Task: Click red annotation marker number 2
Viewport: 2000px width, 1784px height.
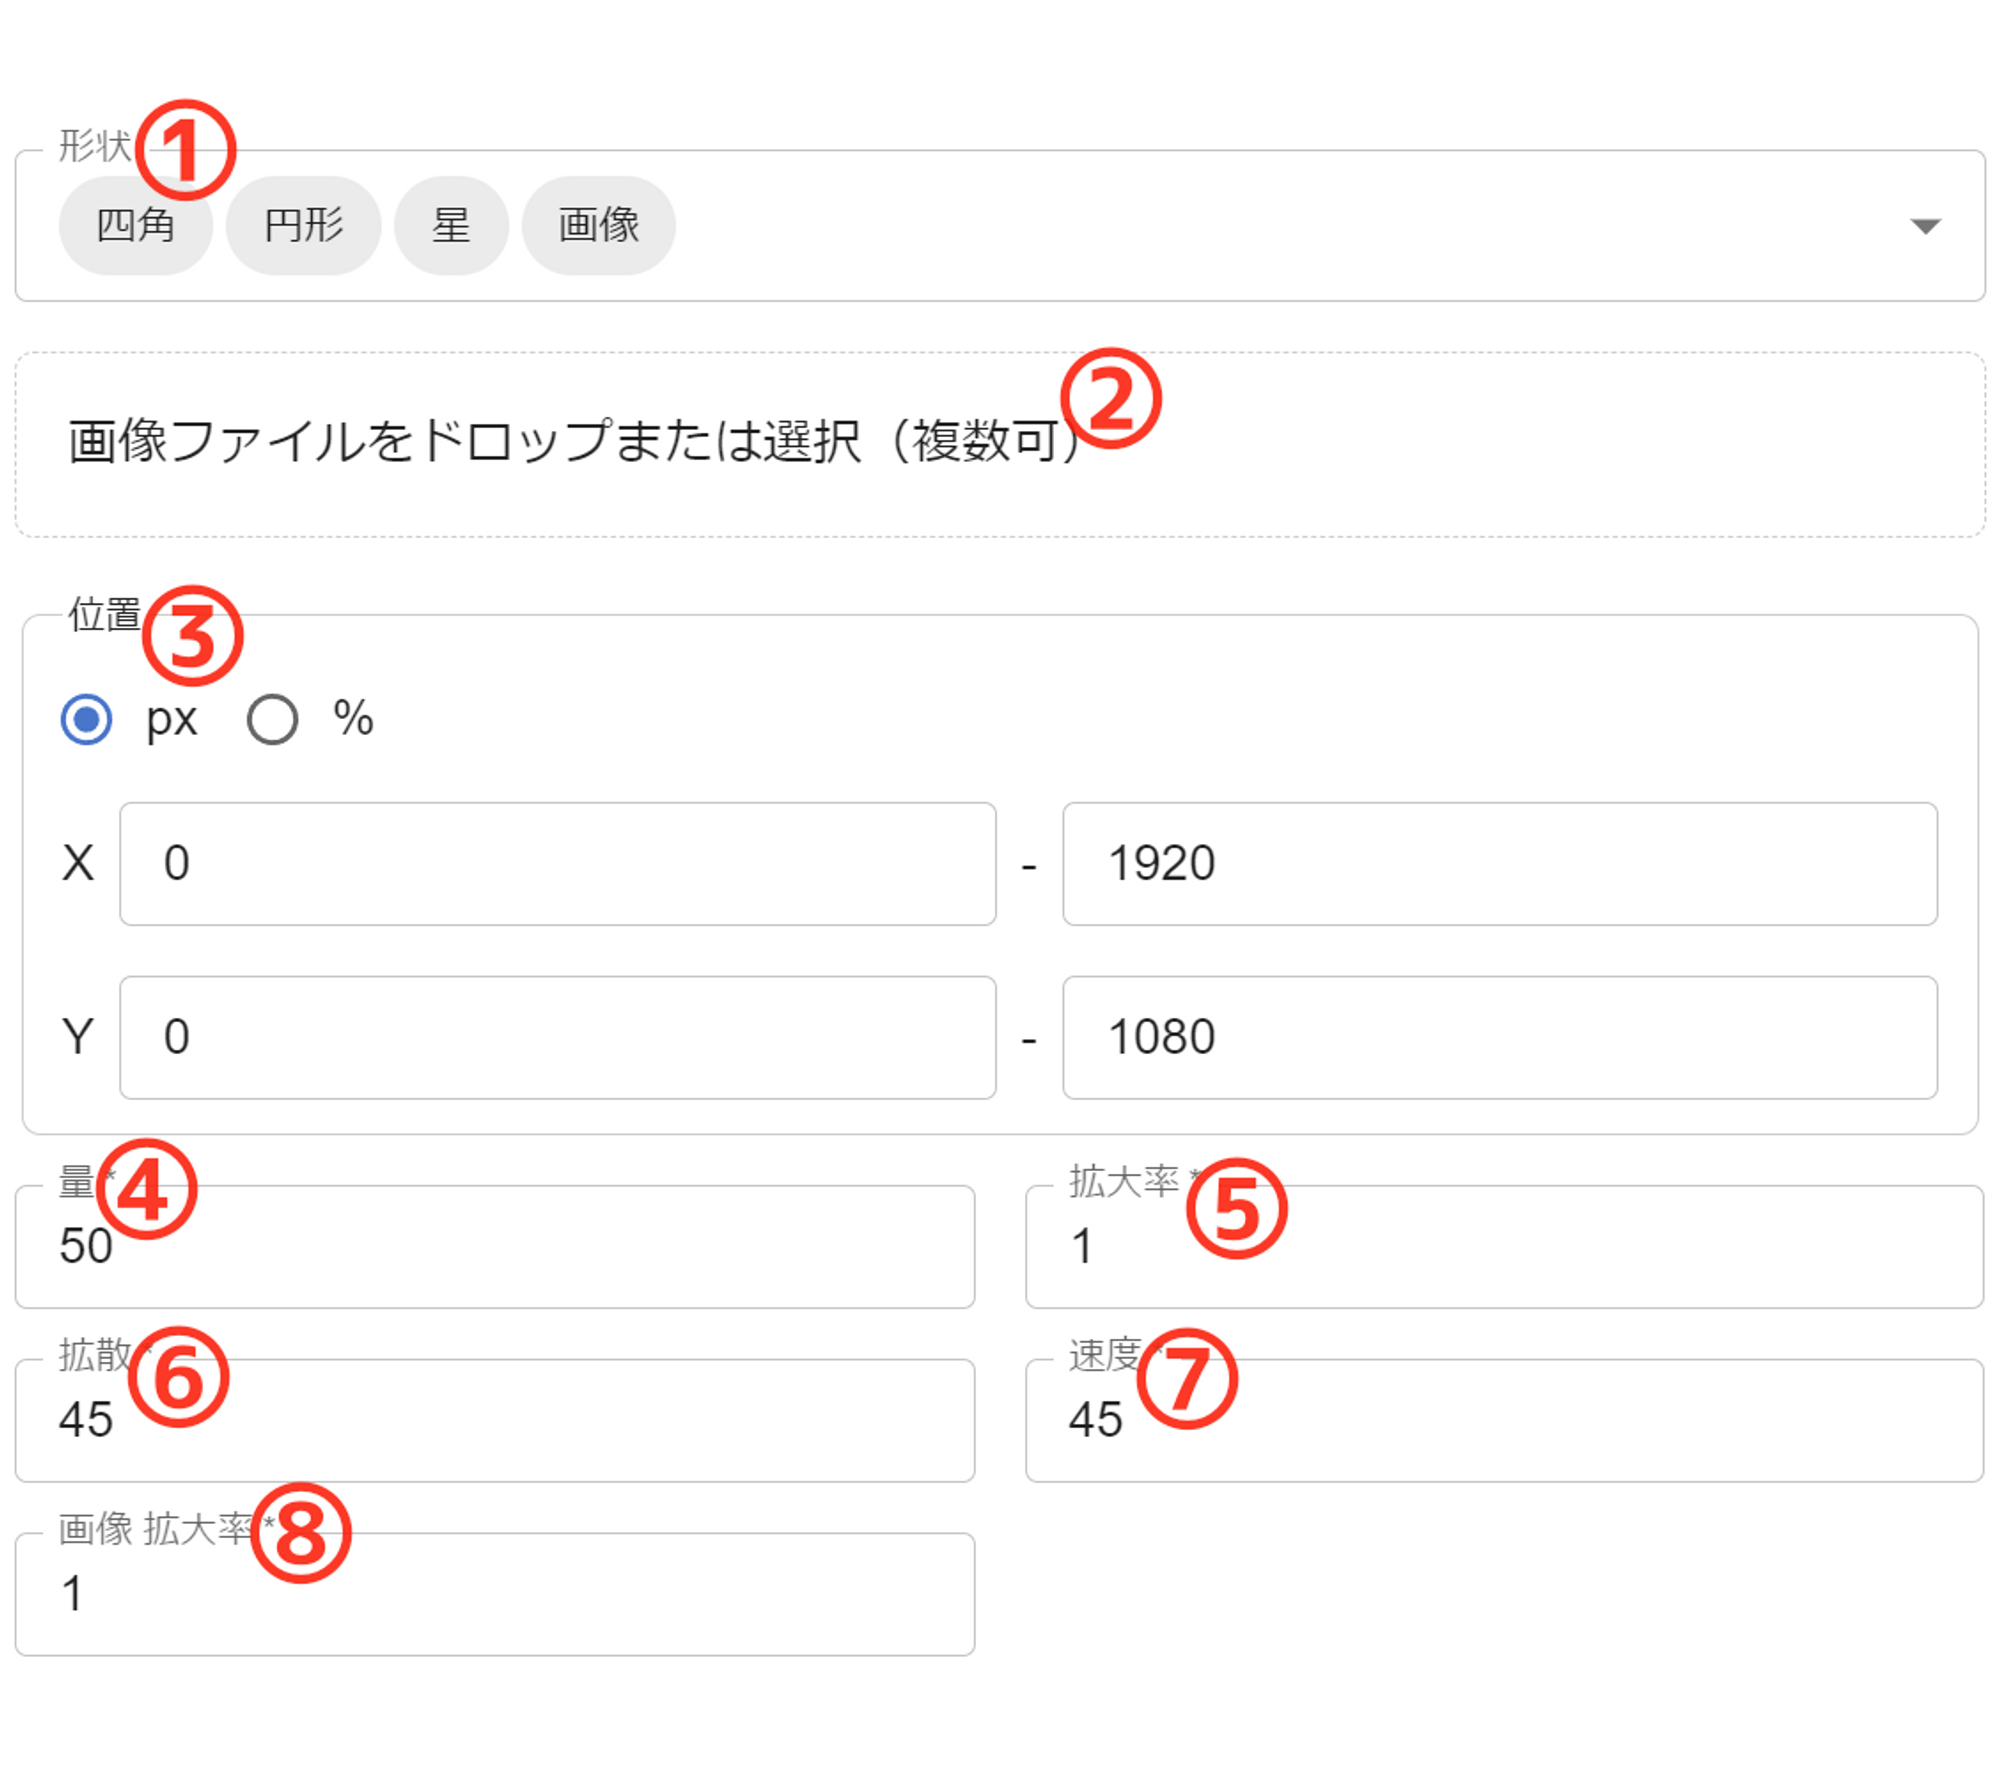Action: click(x=1110, y=398)
